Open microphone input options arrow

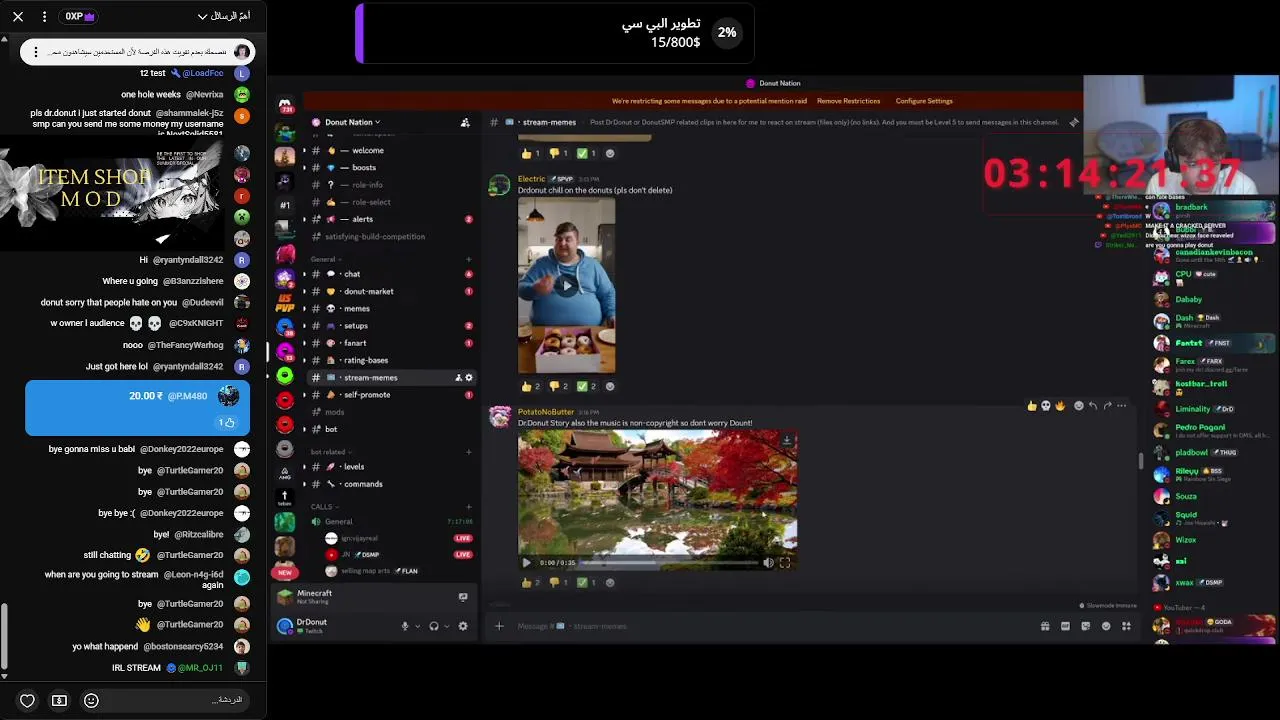[416, 626]
